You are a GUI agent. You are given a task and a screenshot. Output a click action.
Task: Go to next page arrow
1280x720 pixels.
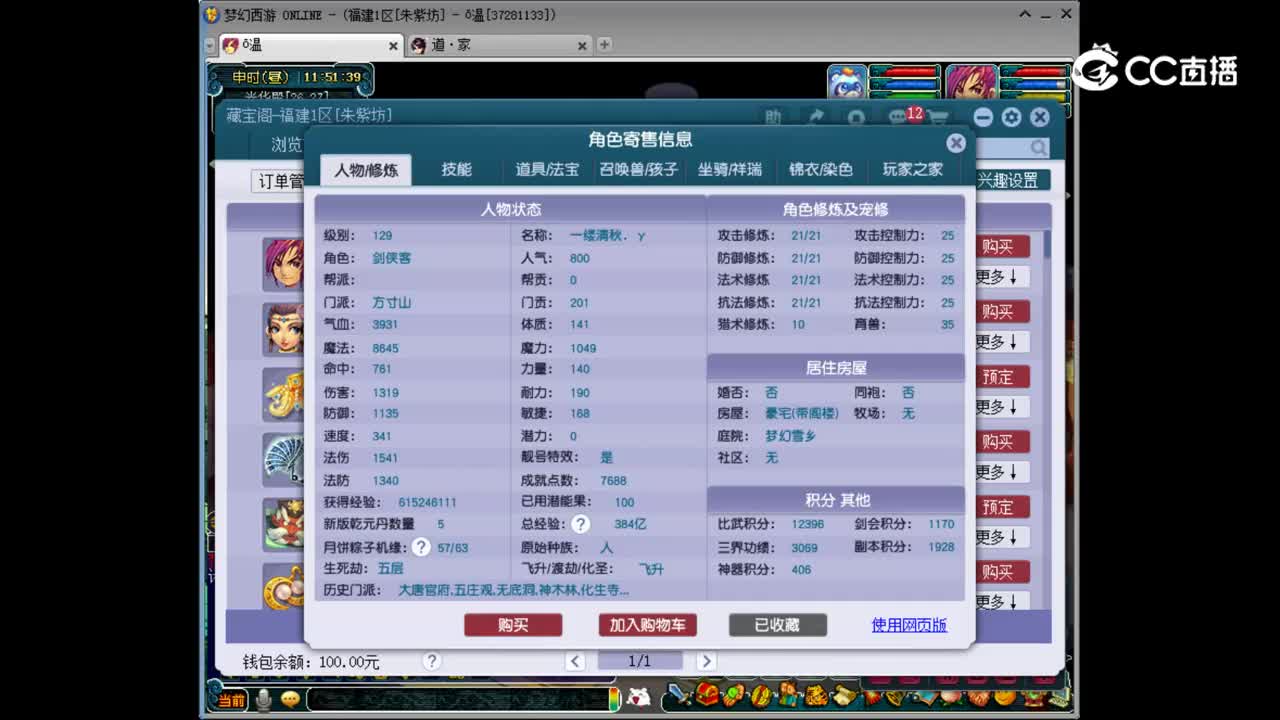(x=706, y=661)
